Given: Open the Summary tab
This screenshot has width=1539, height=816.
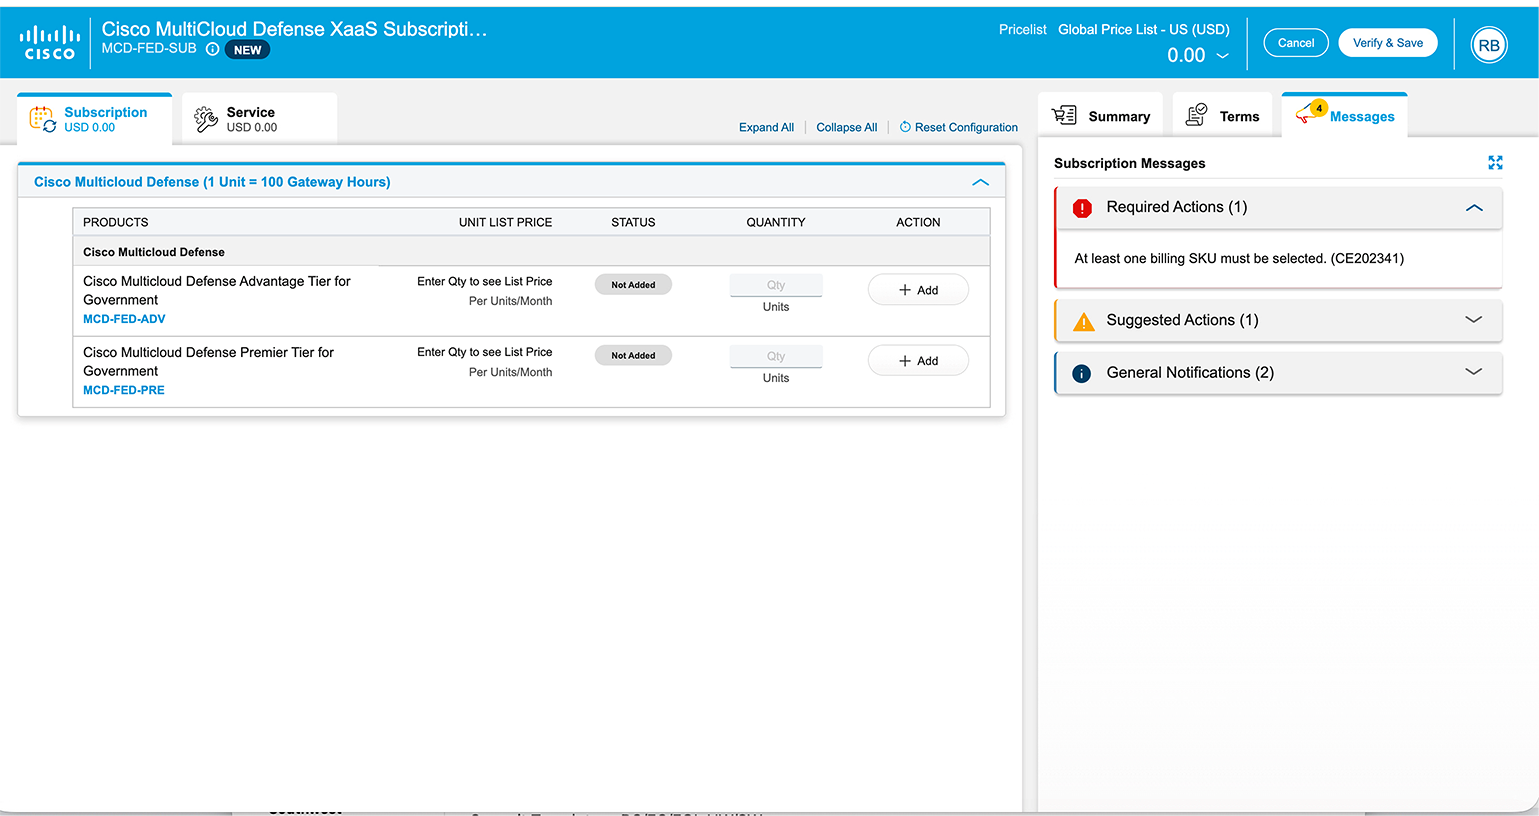Looking at the screenshot, I should click(x=1101, y=116).
